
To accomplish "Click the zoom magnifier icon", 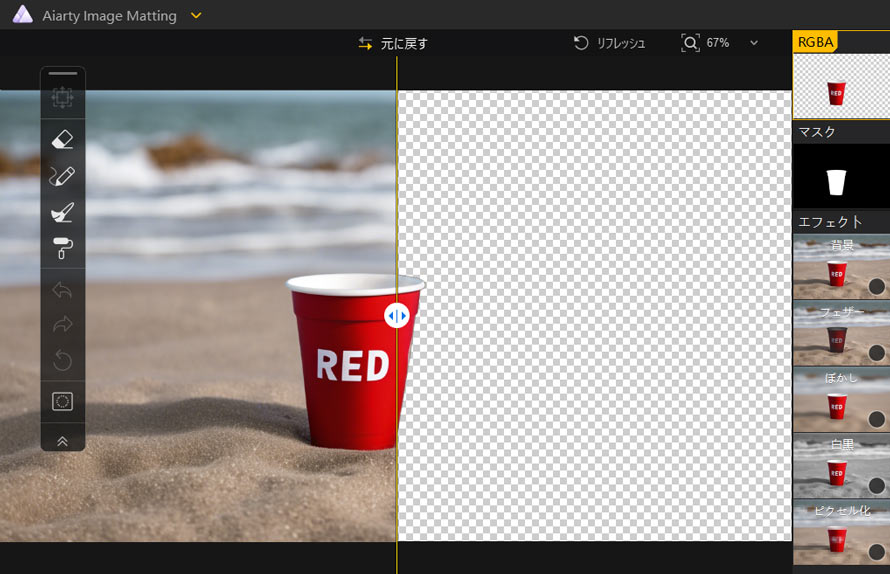I will point(690,43).
